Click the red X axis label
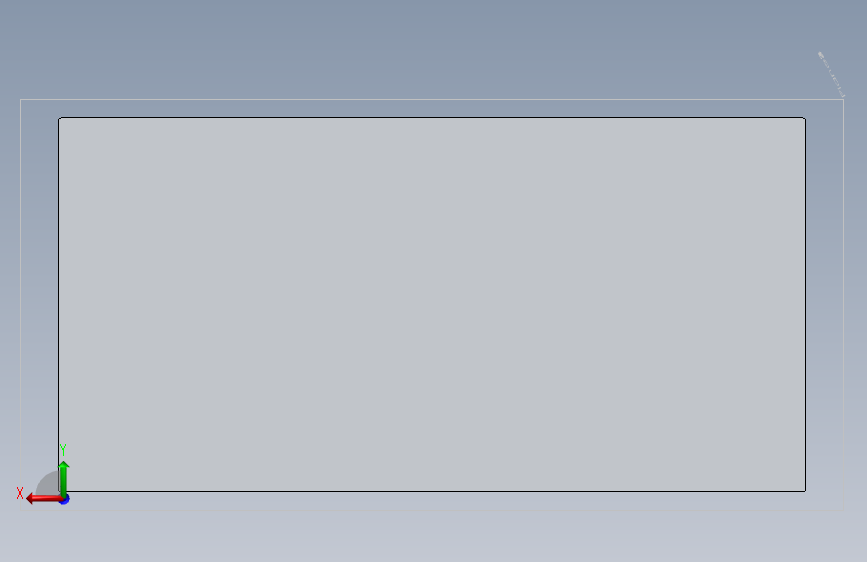Screen dimensions: 867x562 (20, 493)
